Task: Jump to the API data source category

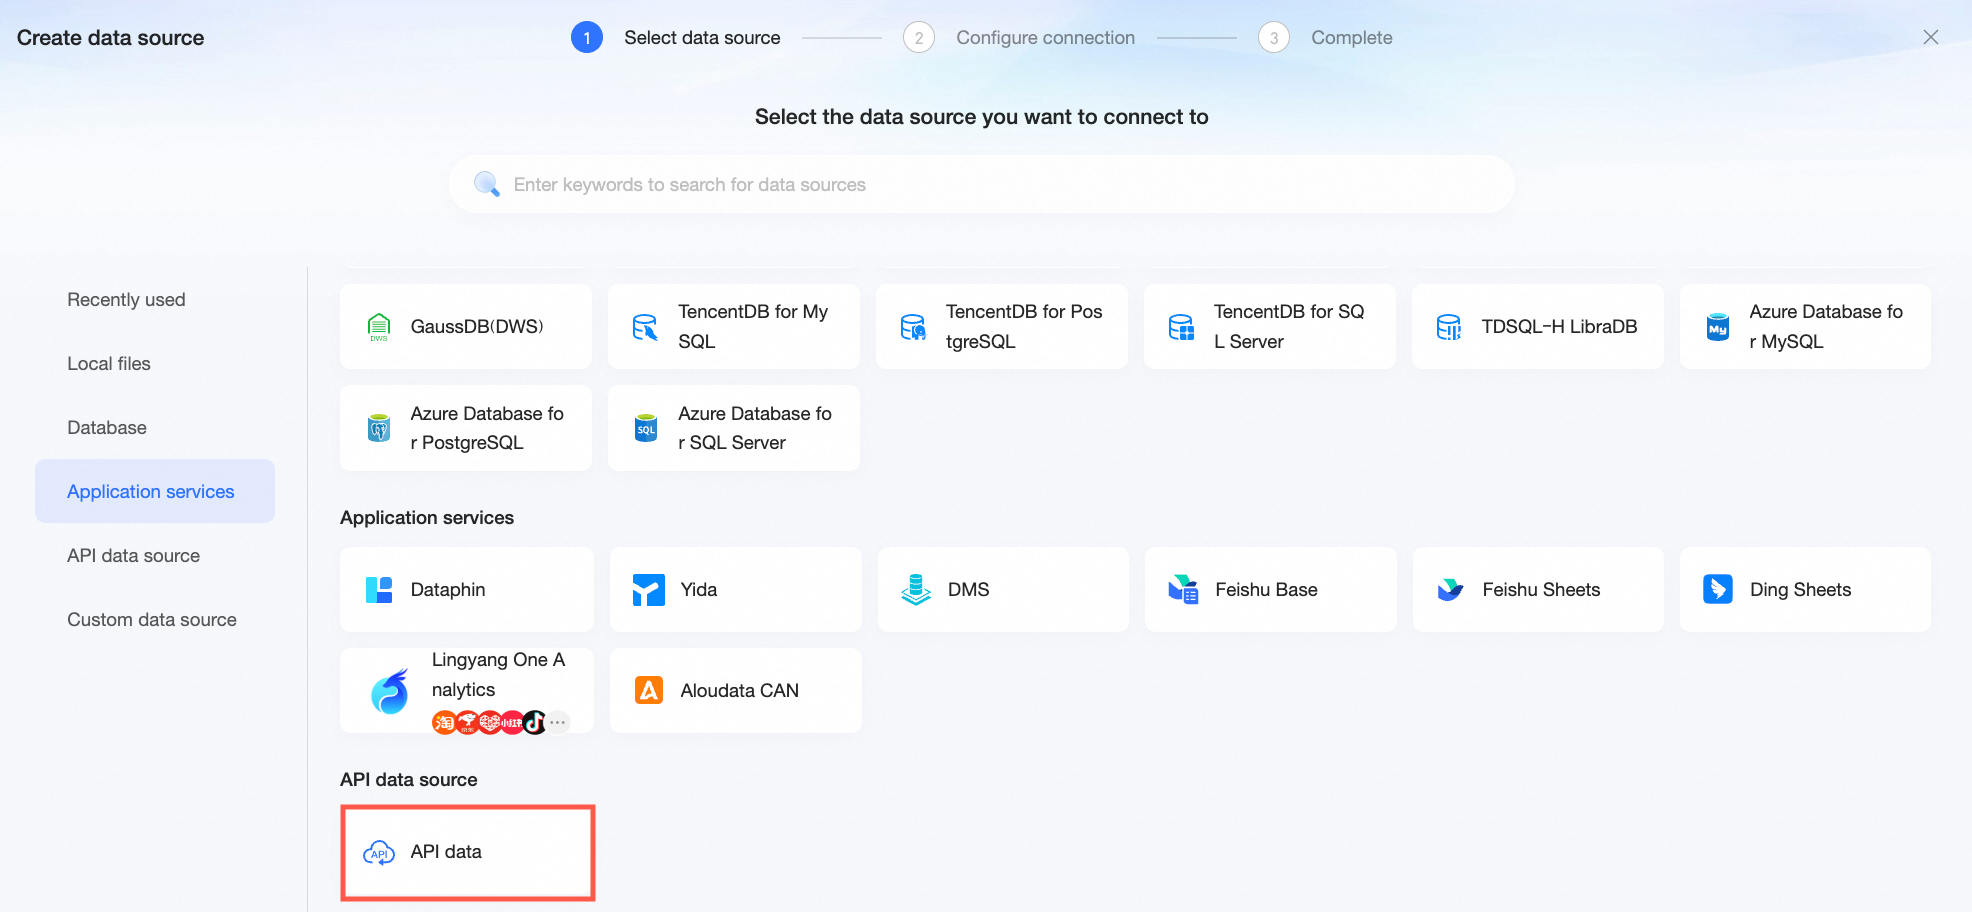Action: tap(155, 556)
